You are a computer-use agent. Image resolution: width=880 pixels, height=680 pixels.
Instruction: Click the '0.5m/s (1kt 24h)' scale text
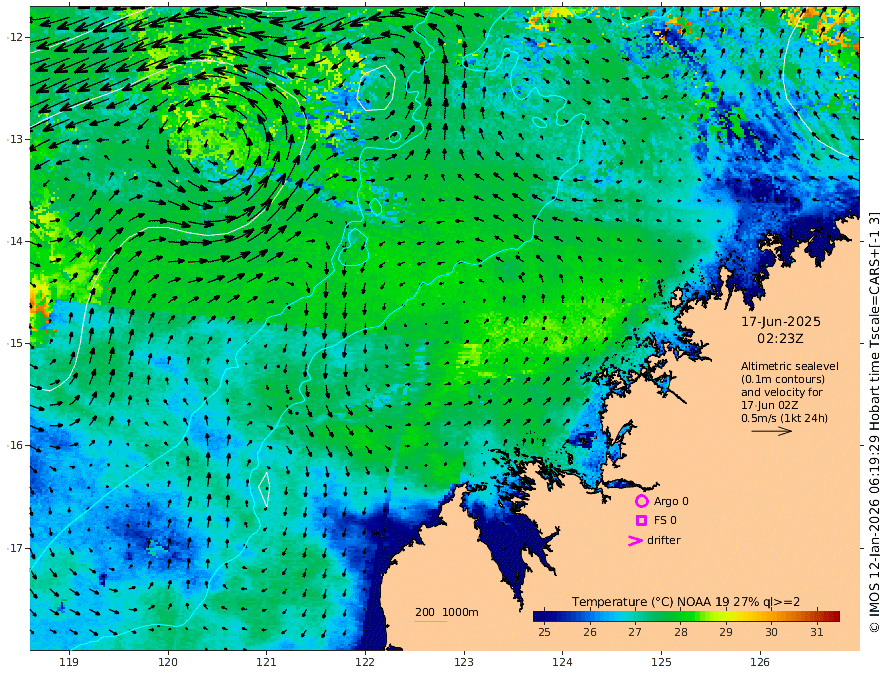coord(785,418)
